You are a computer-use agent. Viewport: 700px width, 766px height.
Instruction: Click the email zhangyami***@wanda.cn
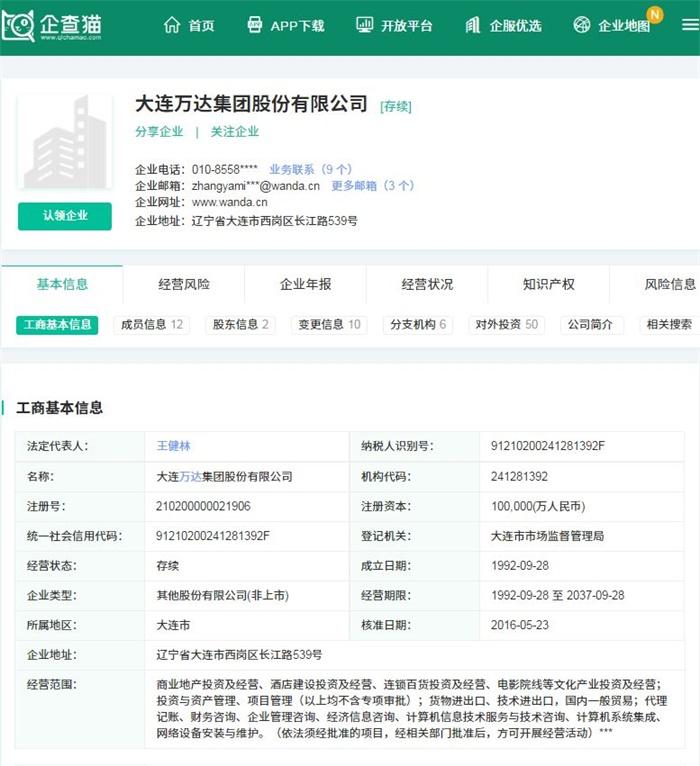pos(255,186)
